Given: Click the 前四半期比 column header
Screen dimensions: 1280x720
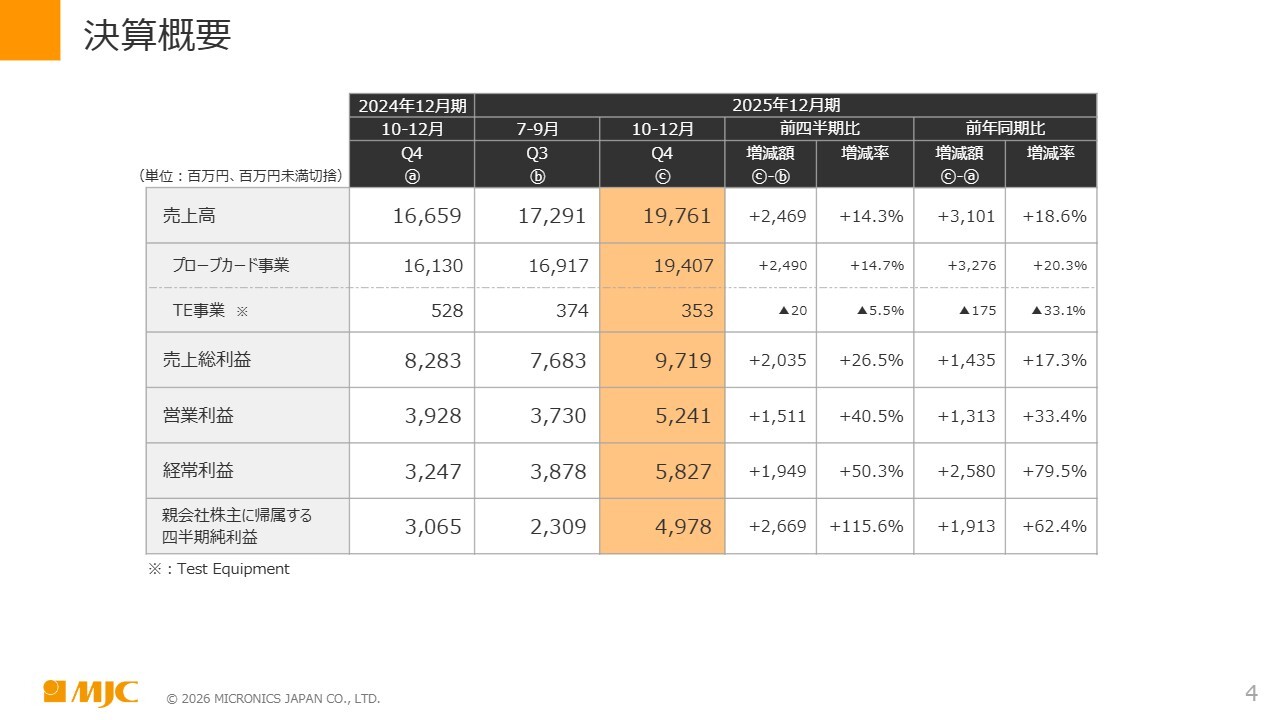Looking at the screenshot, I should [819, 129].
